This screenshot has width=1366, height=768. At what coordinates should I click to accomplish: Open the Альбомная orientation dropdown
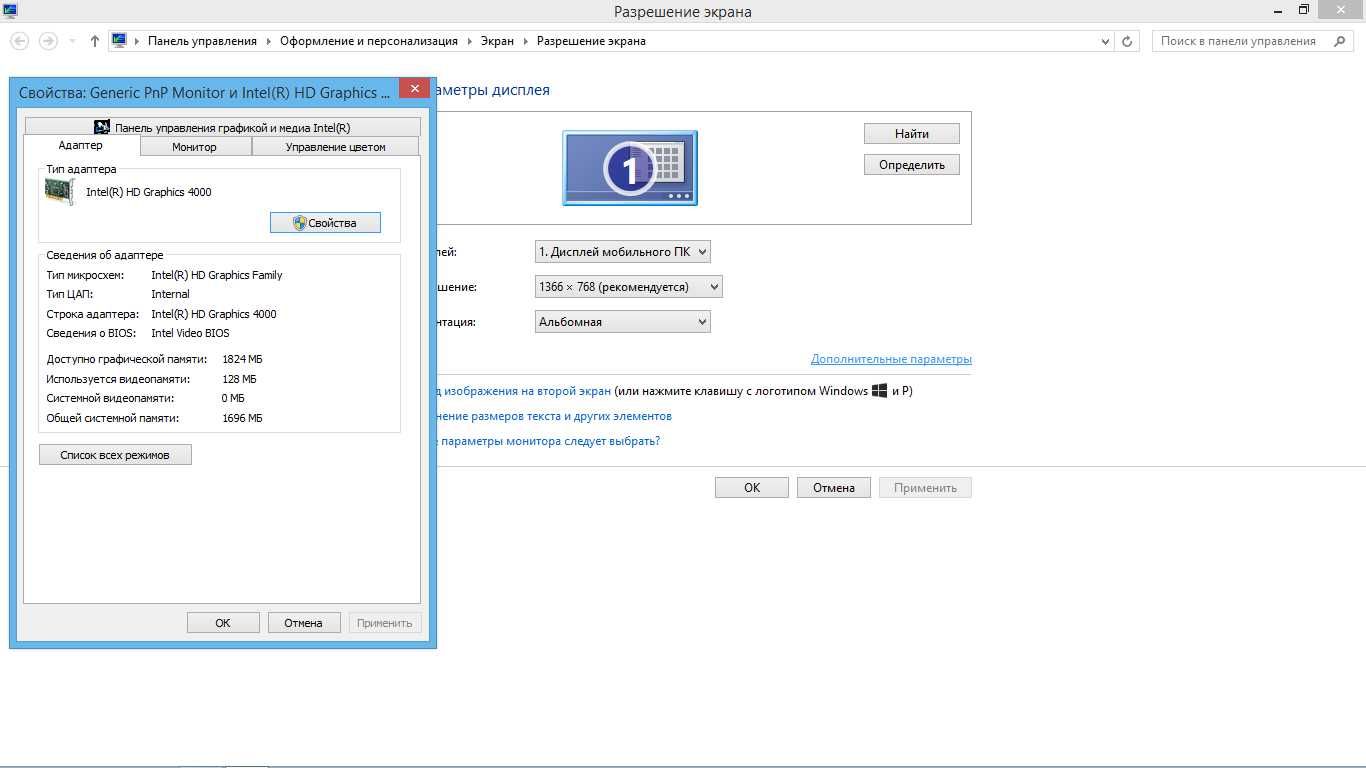(x=623, y=322)
